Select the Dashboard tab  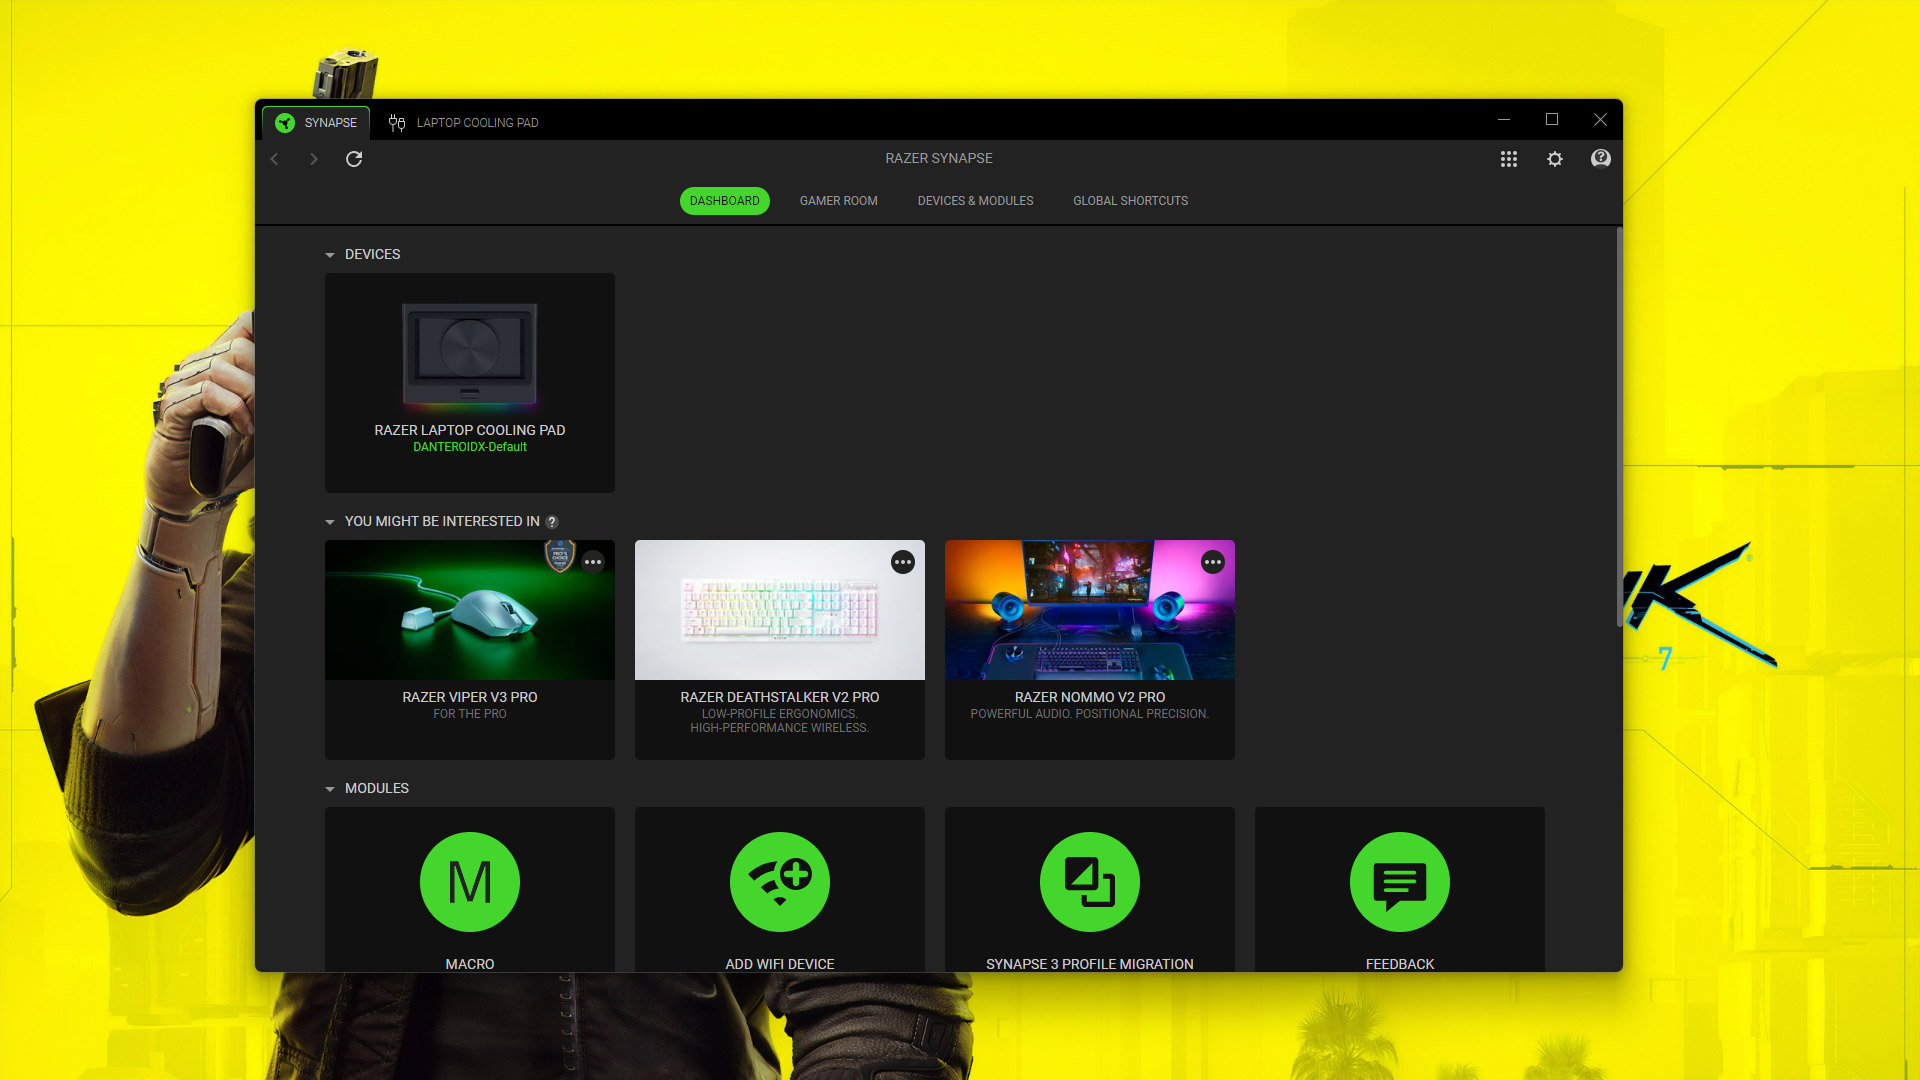click(x=725, y=201)
